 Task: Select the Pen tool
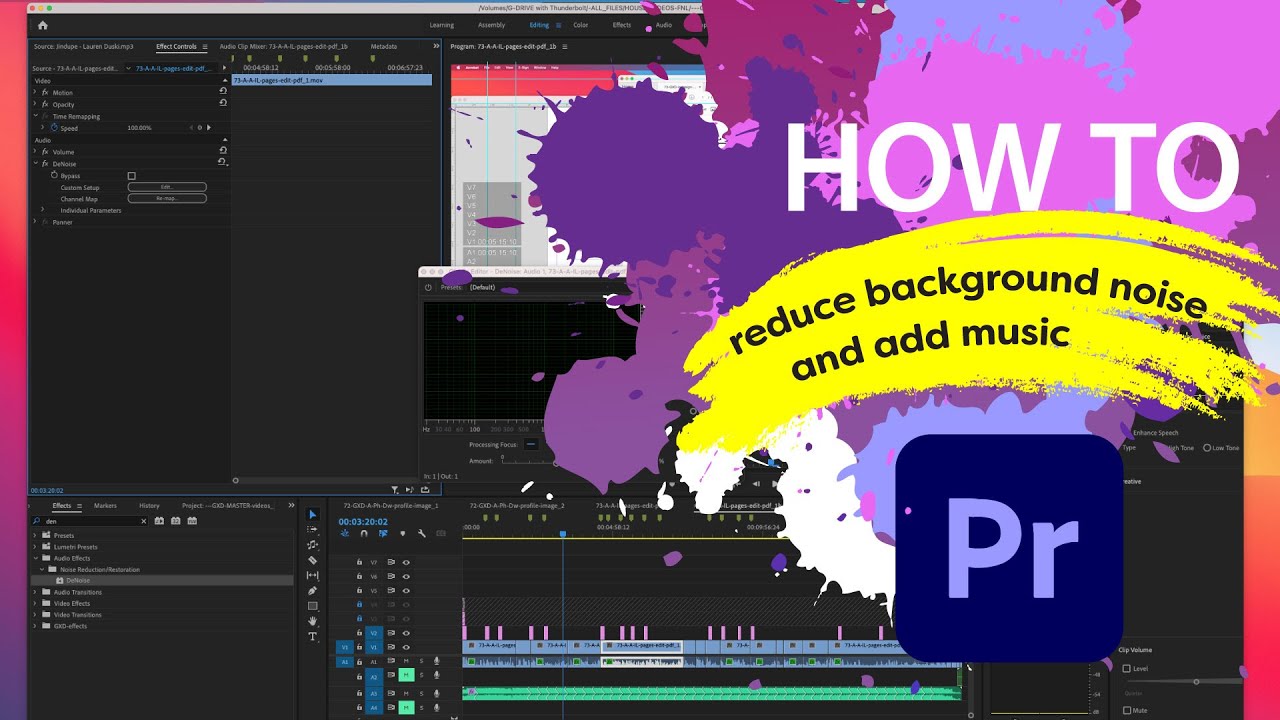pyautogui.click(x=312, y=590)
